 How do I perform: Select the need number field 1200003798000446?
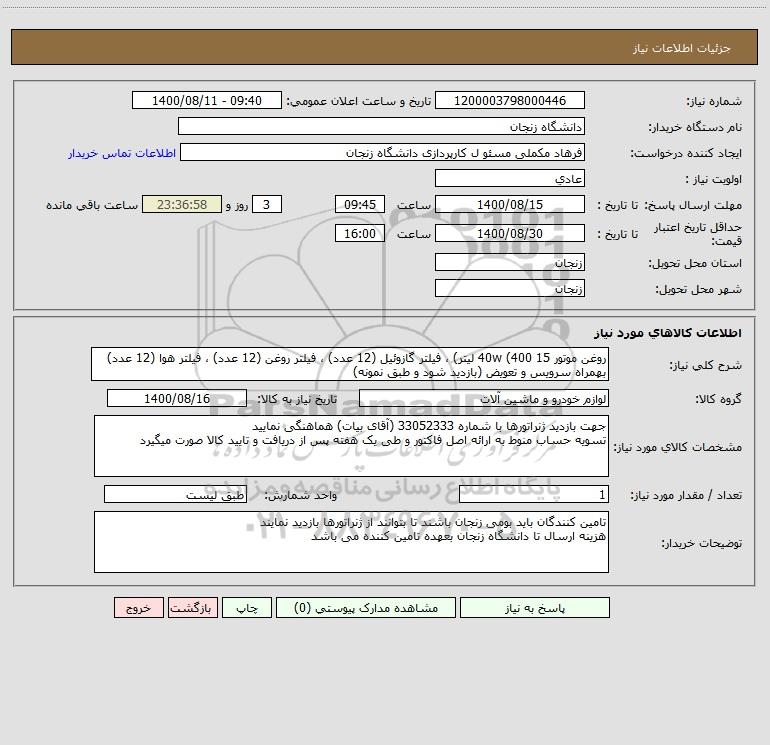(x=510, y=100)
